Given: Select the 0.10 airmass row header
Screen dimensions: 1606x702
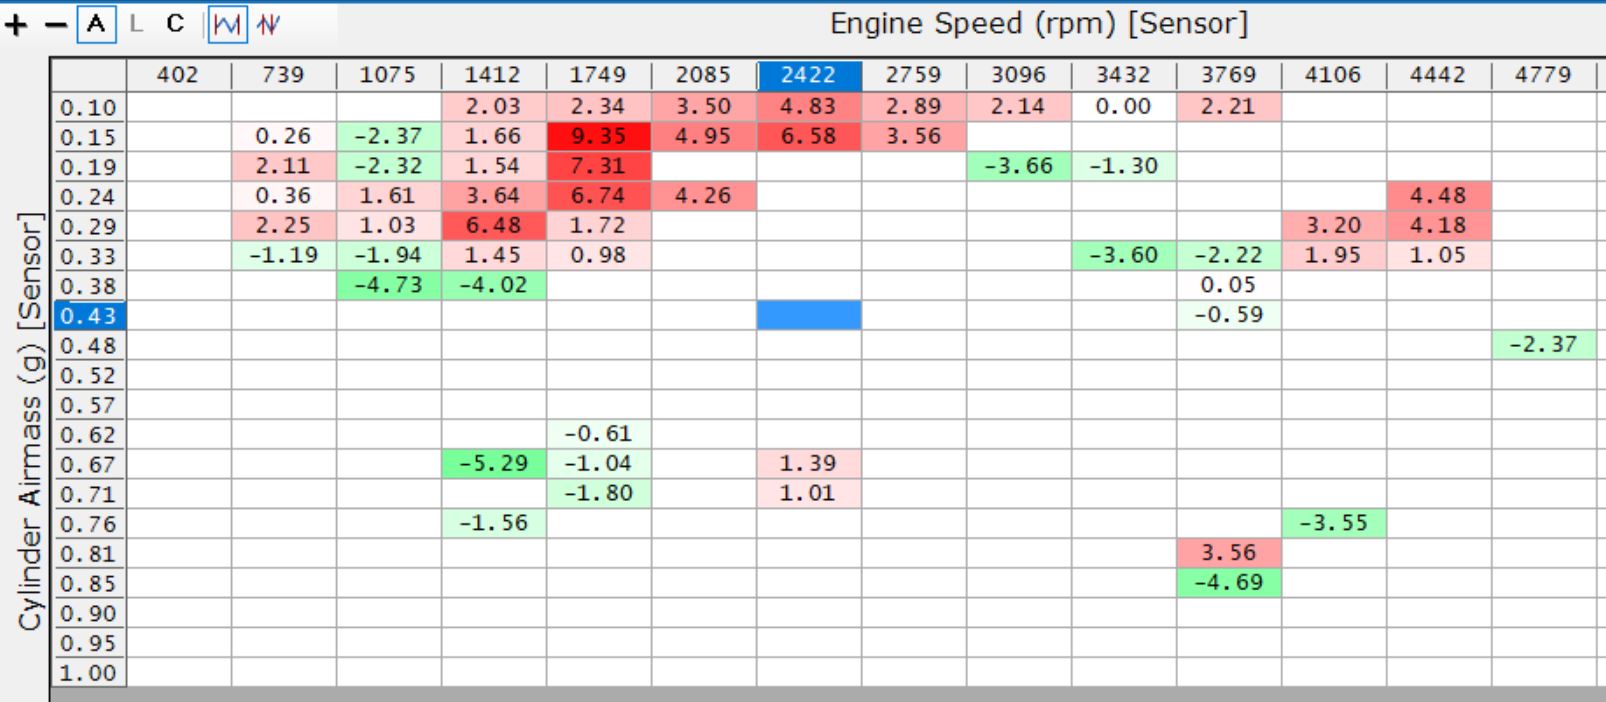Looking at the screenshot, I should [89, 107].
